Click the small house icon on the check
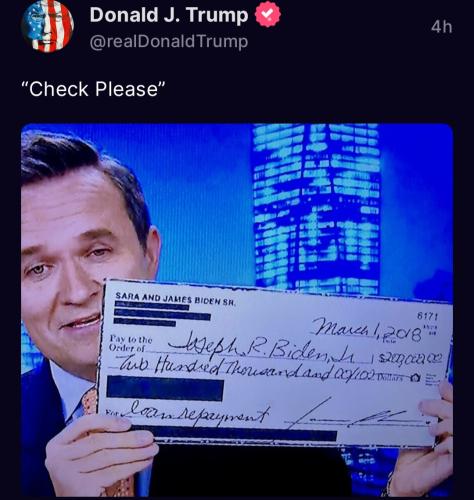 pos(415,377)
